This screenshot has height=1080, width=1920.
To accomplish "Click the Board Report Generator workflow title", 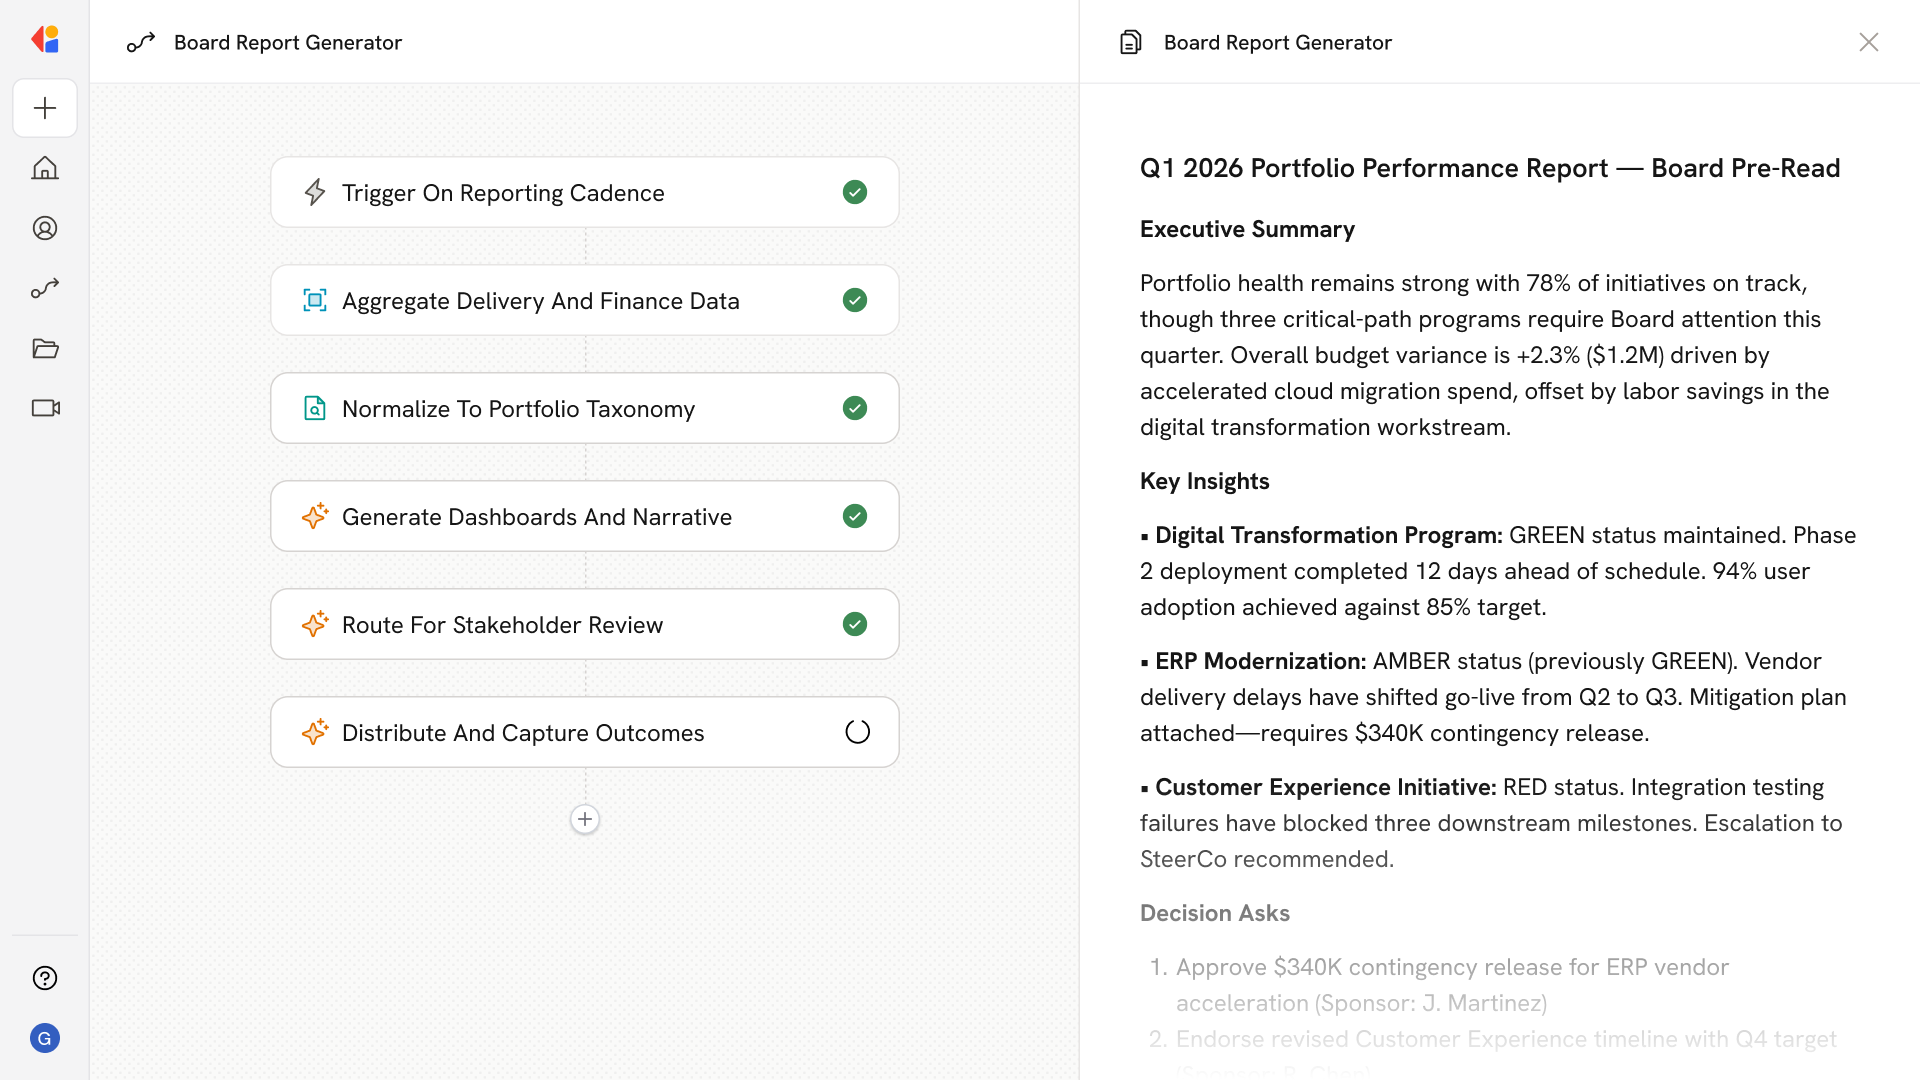I will [288, 42].
